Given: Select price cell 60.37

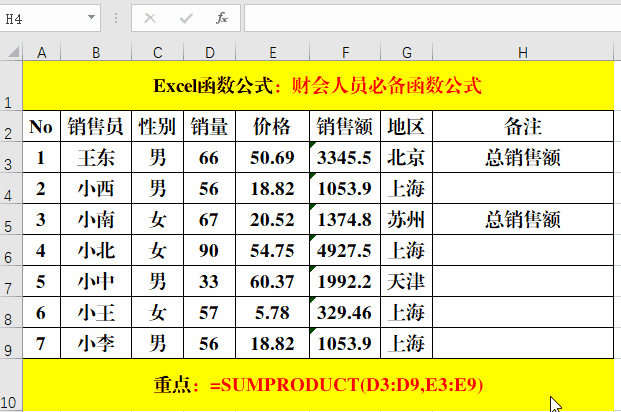Looking at the screenshot, I should point(272,281).
